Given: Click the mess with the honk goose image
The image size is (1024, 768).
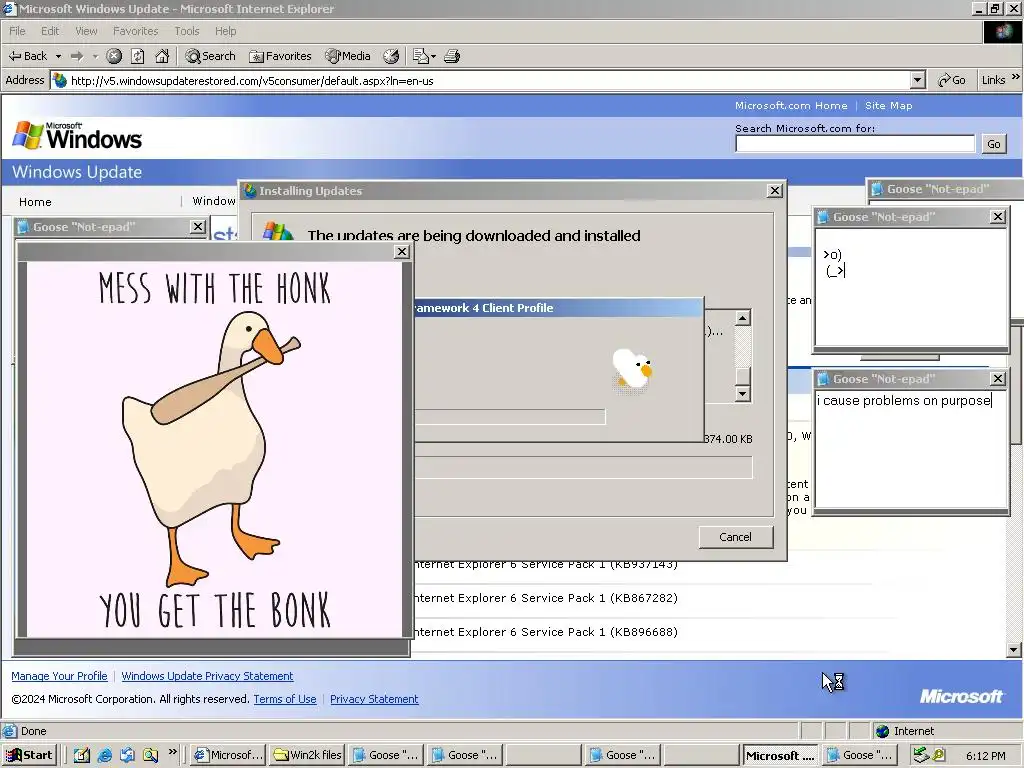Looking at the screenshot, I should click(215, 449).
